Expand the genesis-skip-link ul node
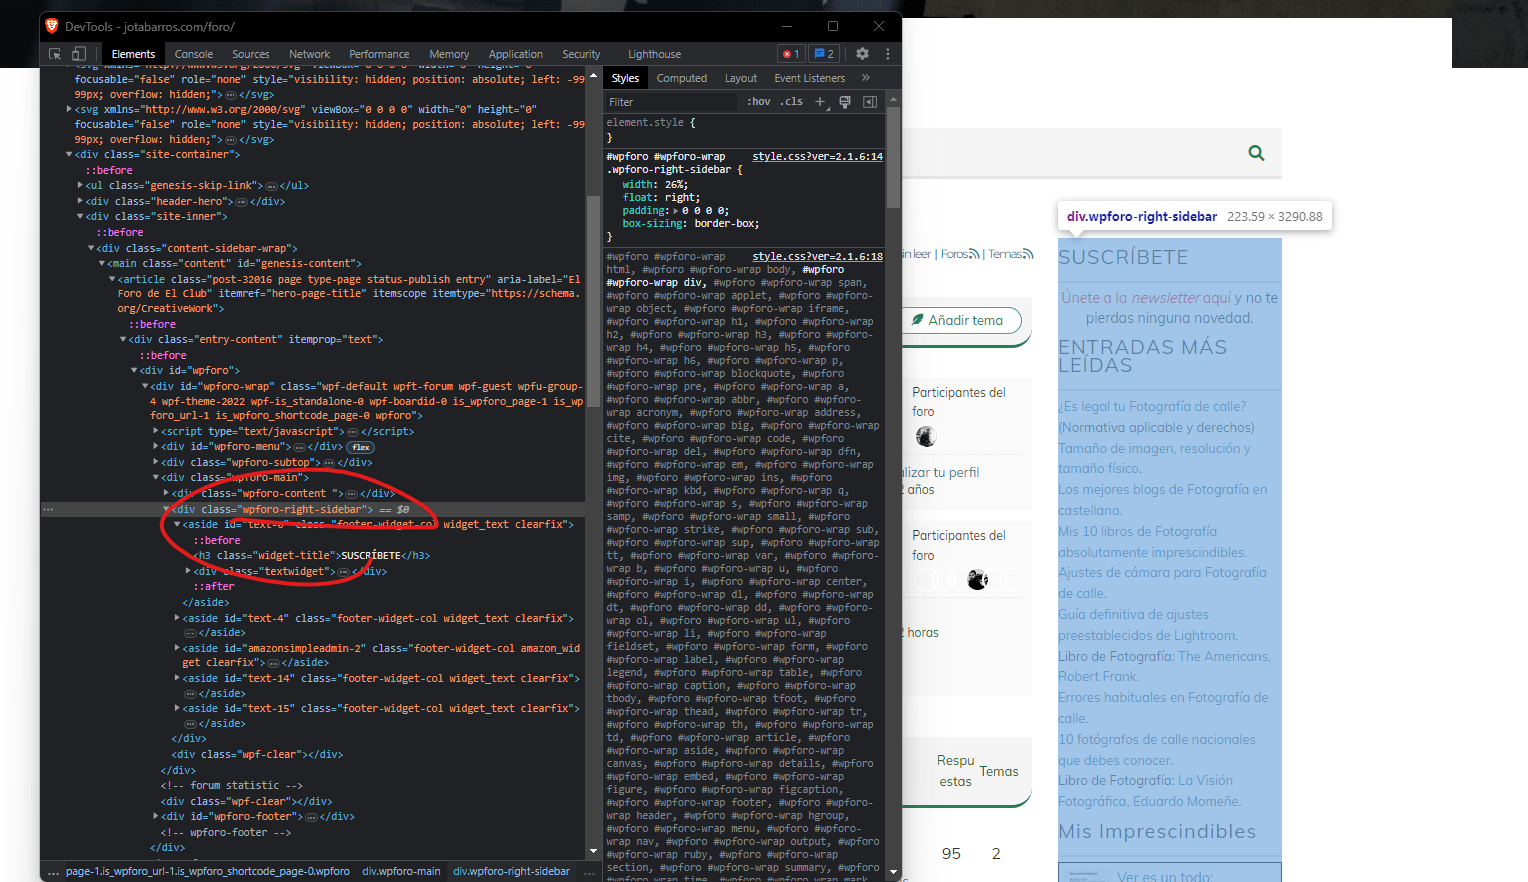The image size is (1528, 882). pyautogui.click(x=80, y=186)
